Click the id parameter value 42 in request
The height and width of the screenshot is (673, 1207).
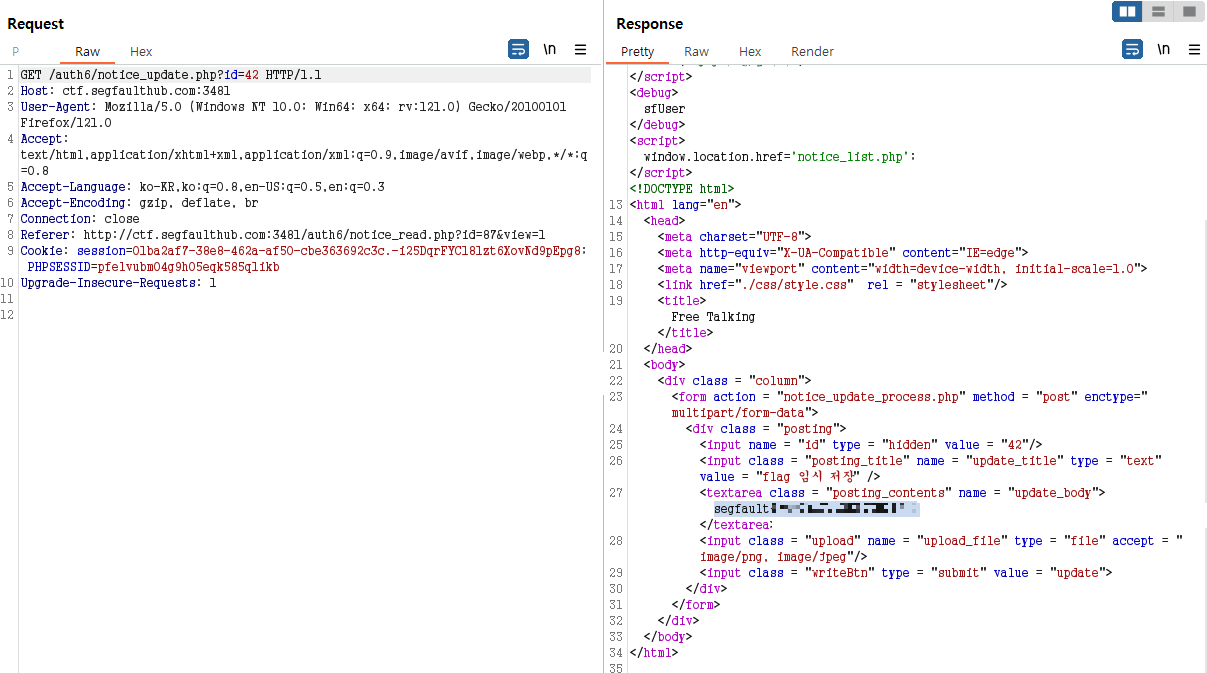pyautogui.click(x=252, y=75)
